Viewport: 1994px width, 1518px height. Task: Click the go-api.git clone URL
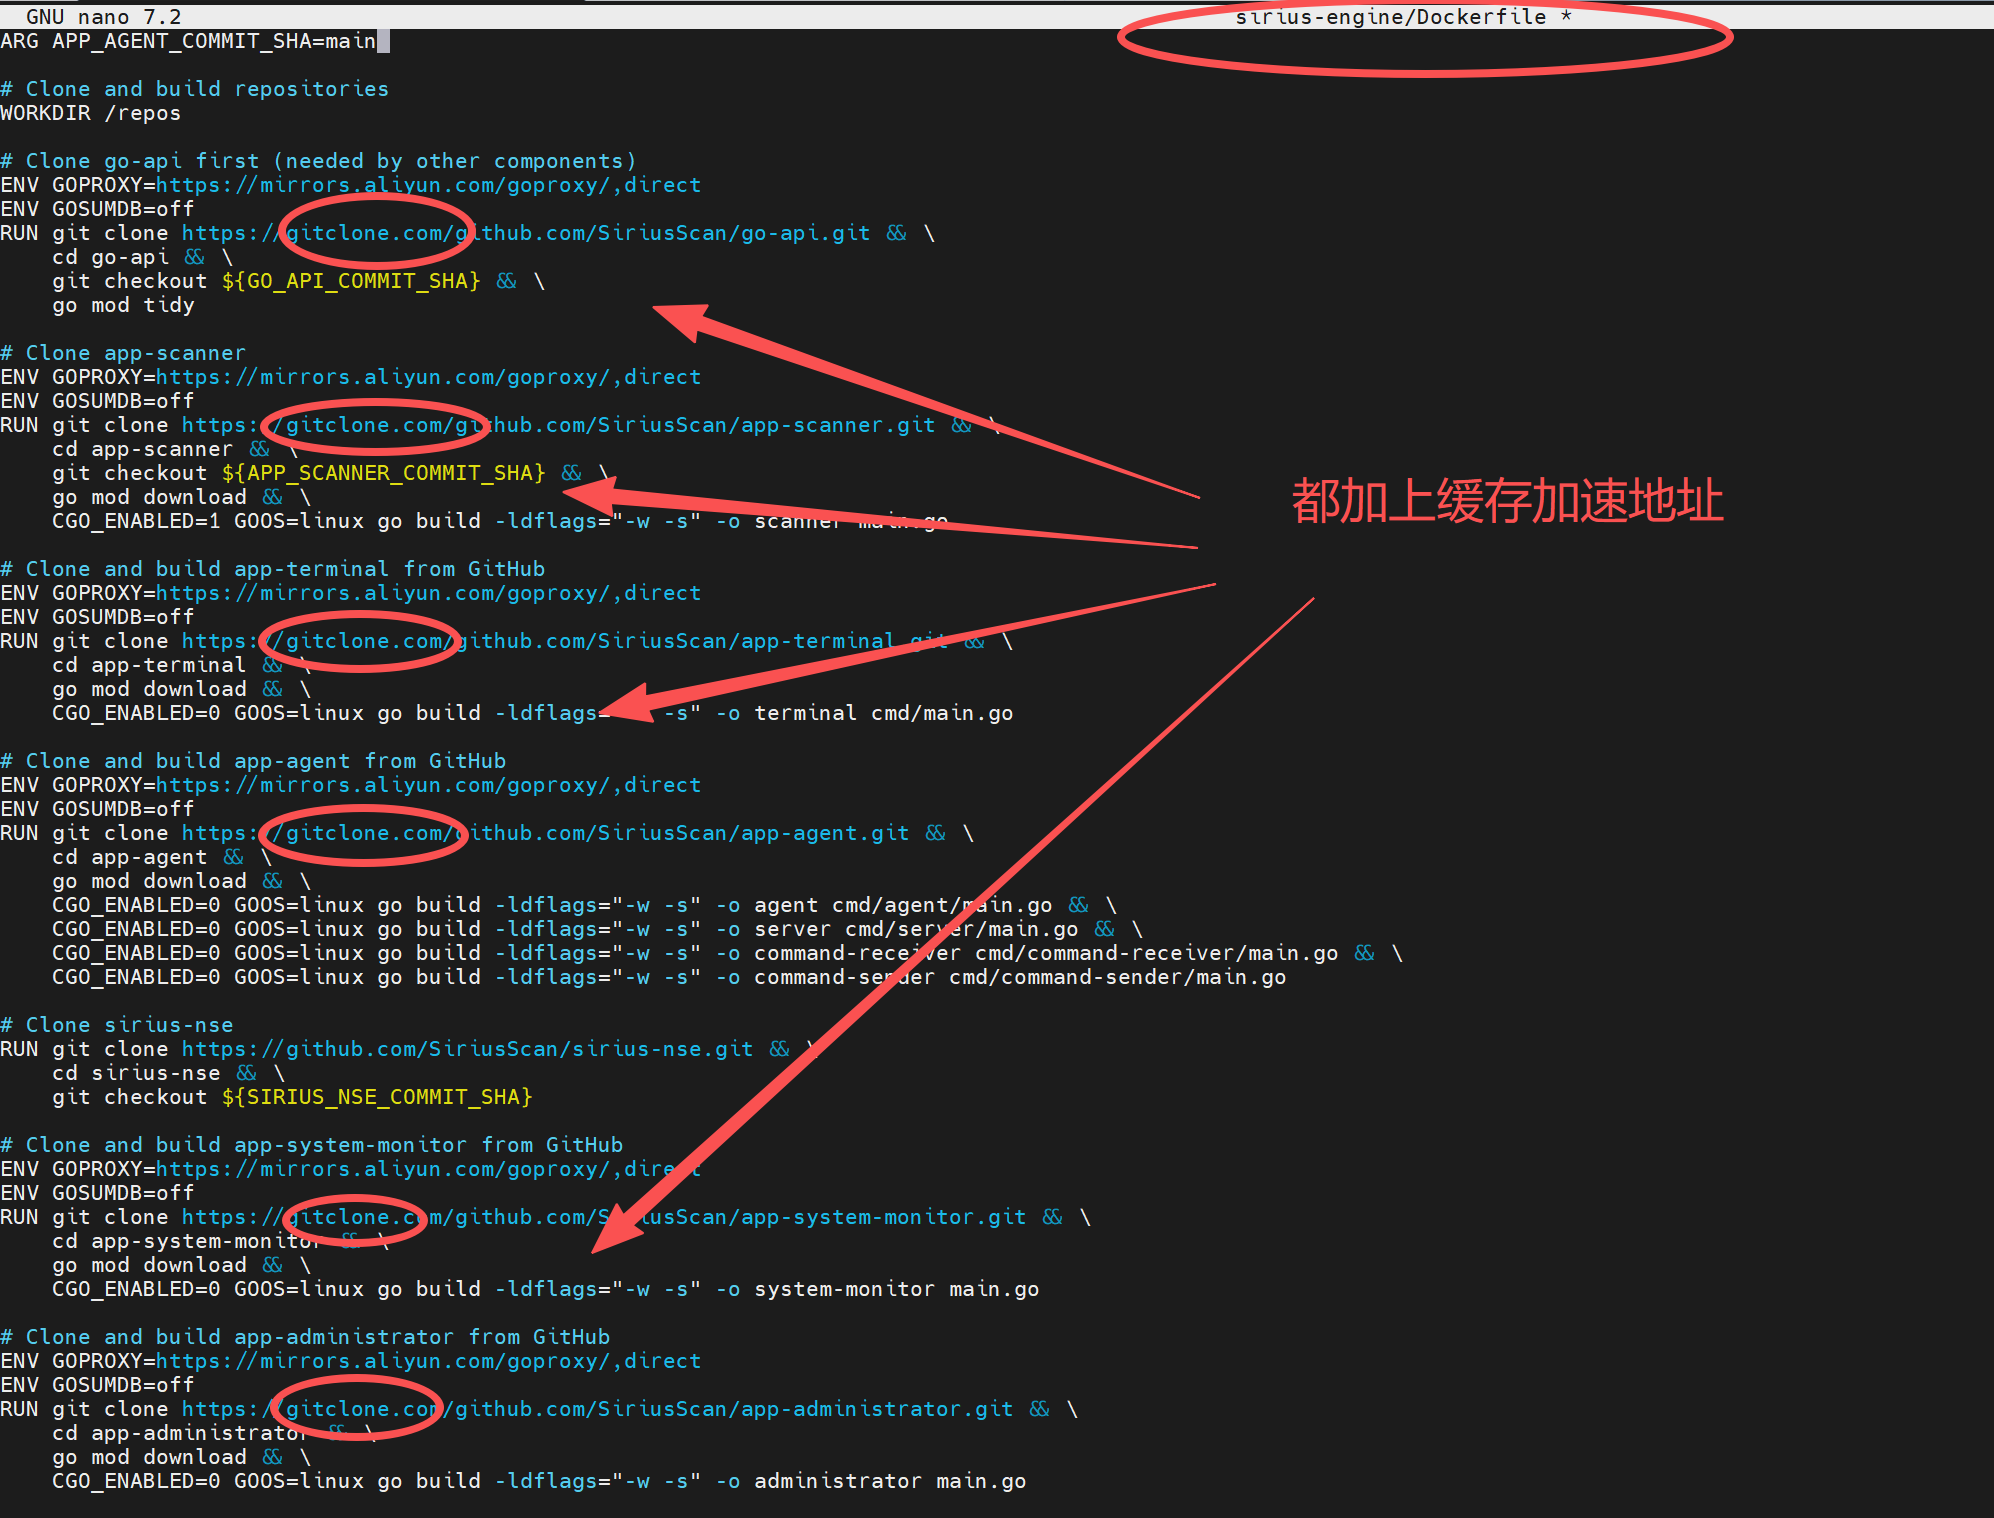coord(525,233)
